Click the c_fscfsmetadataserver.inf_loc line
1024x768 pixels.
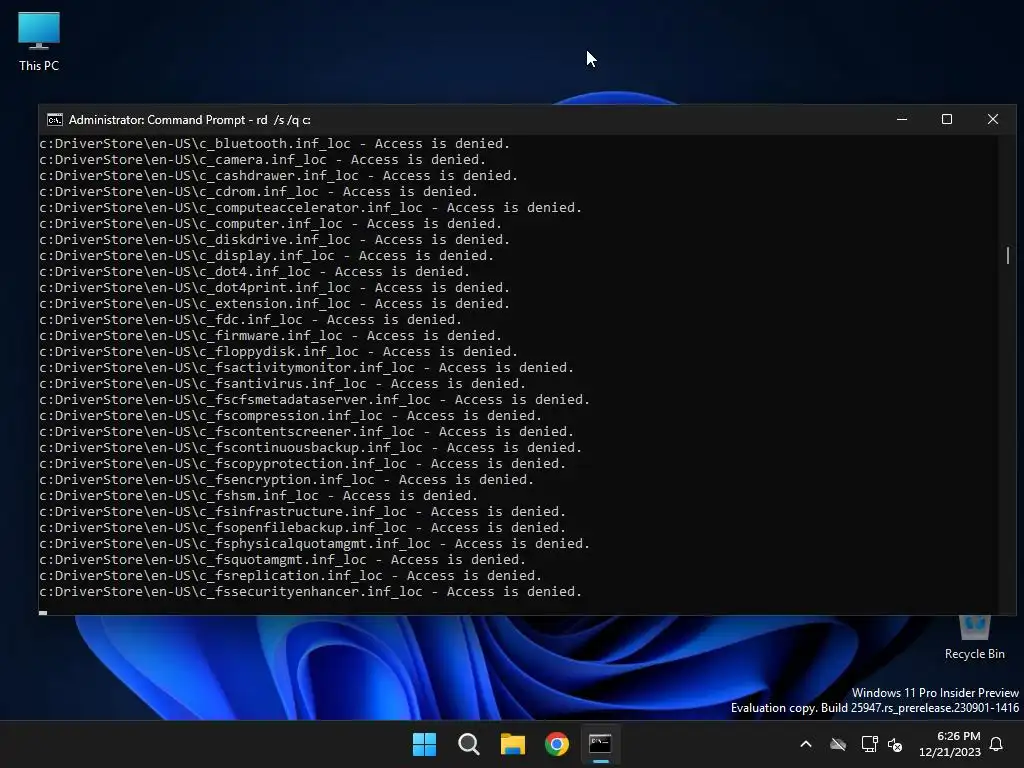314,400
